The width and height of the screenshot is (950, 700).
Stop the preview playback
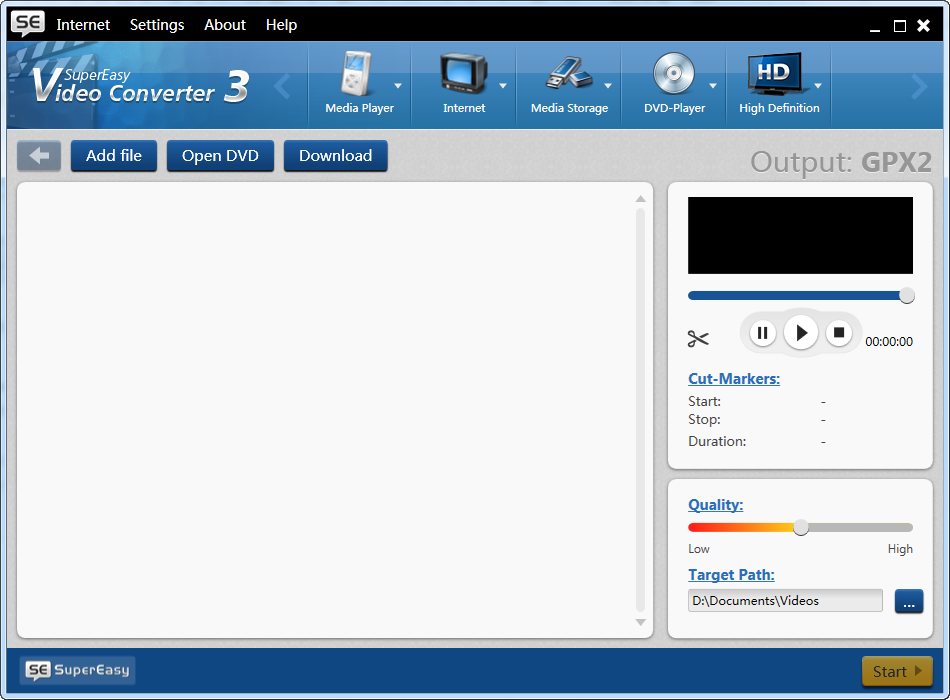(839, 332)
